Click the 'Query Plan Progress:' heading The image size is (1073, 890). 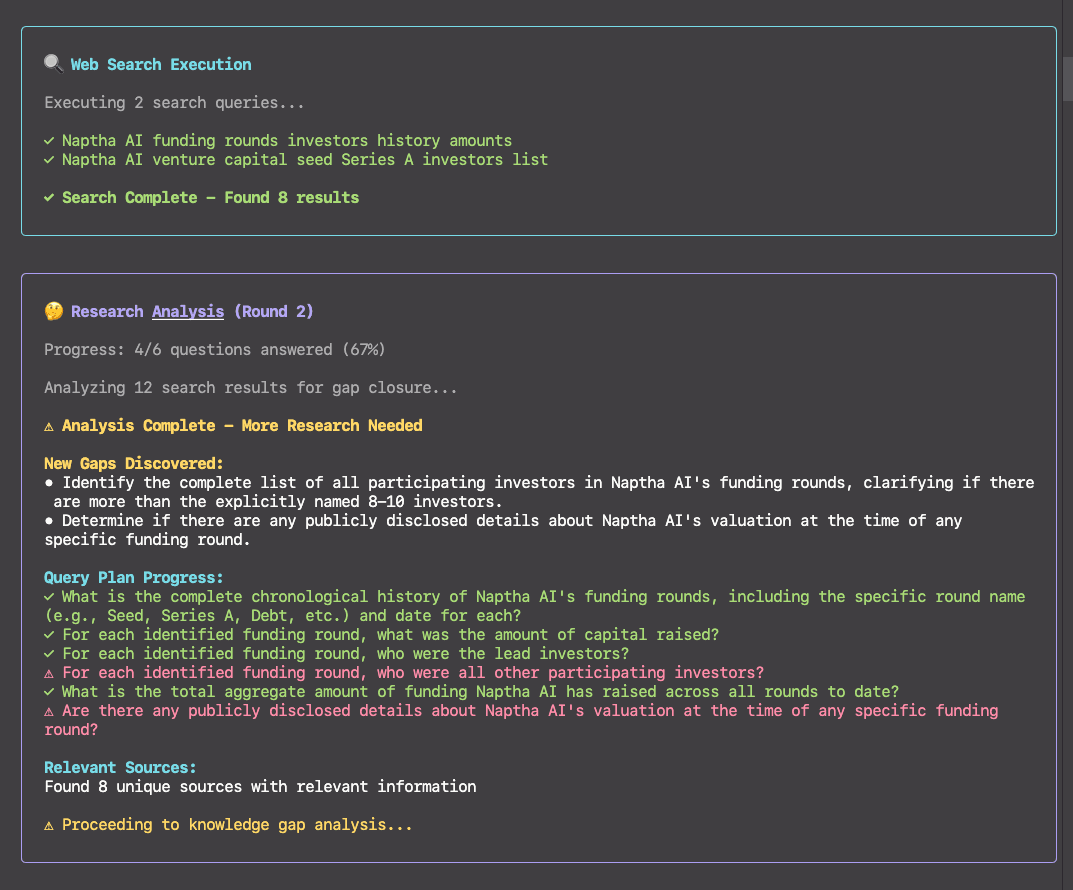pos(134,577)
